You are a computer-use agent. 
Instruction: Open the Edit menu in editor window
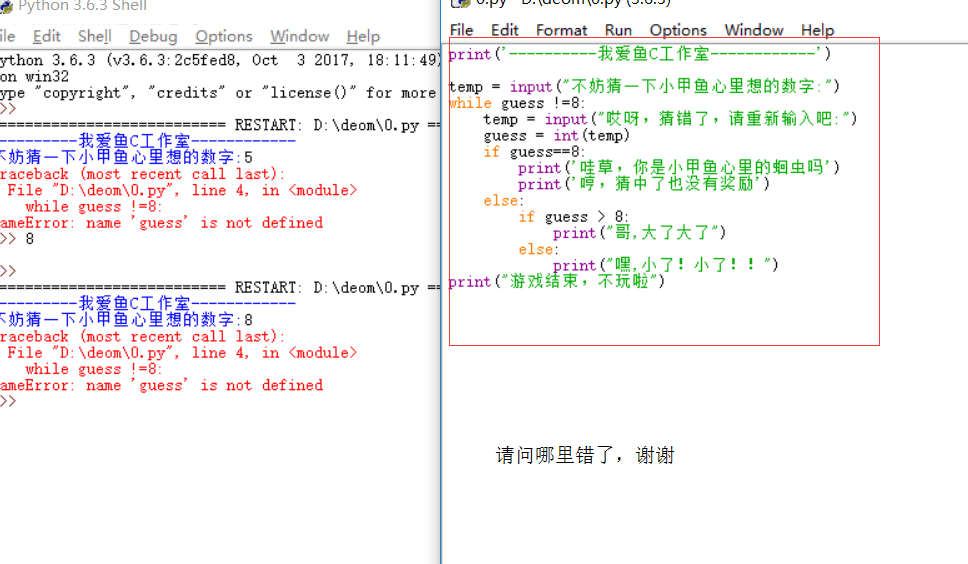504,30
